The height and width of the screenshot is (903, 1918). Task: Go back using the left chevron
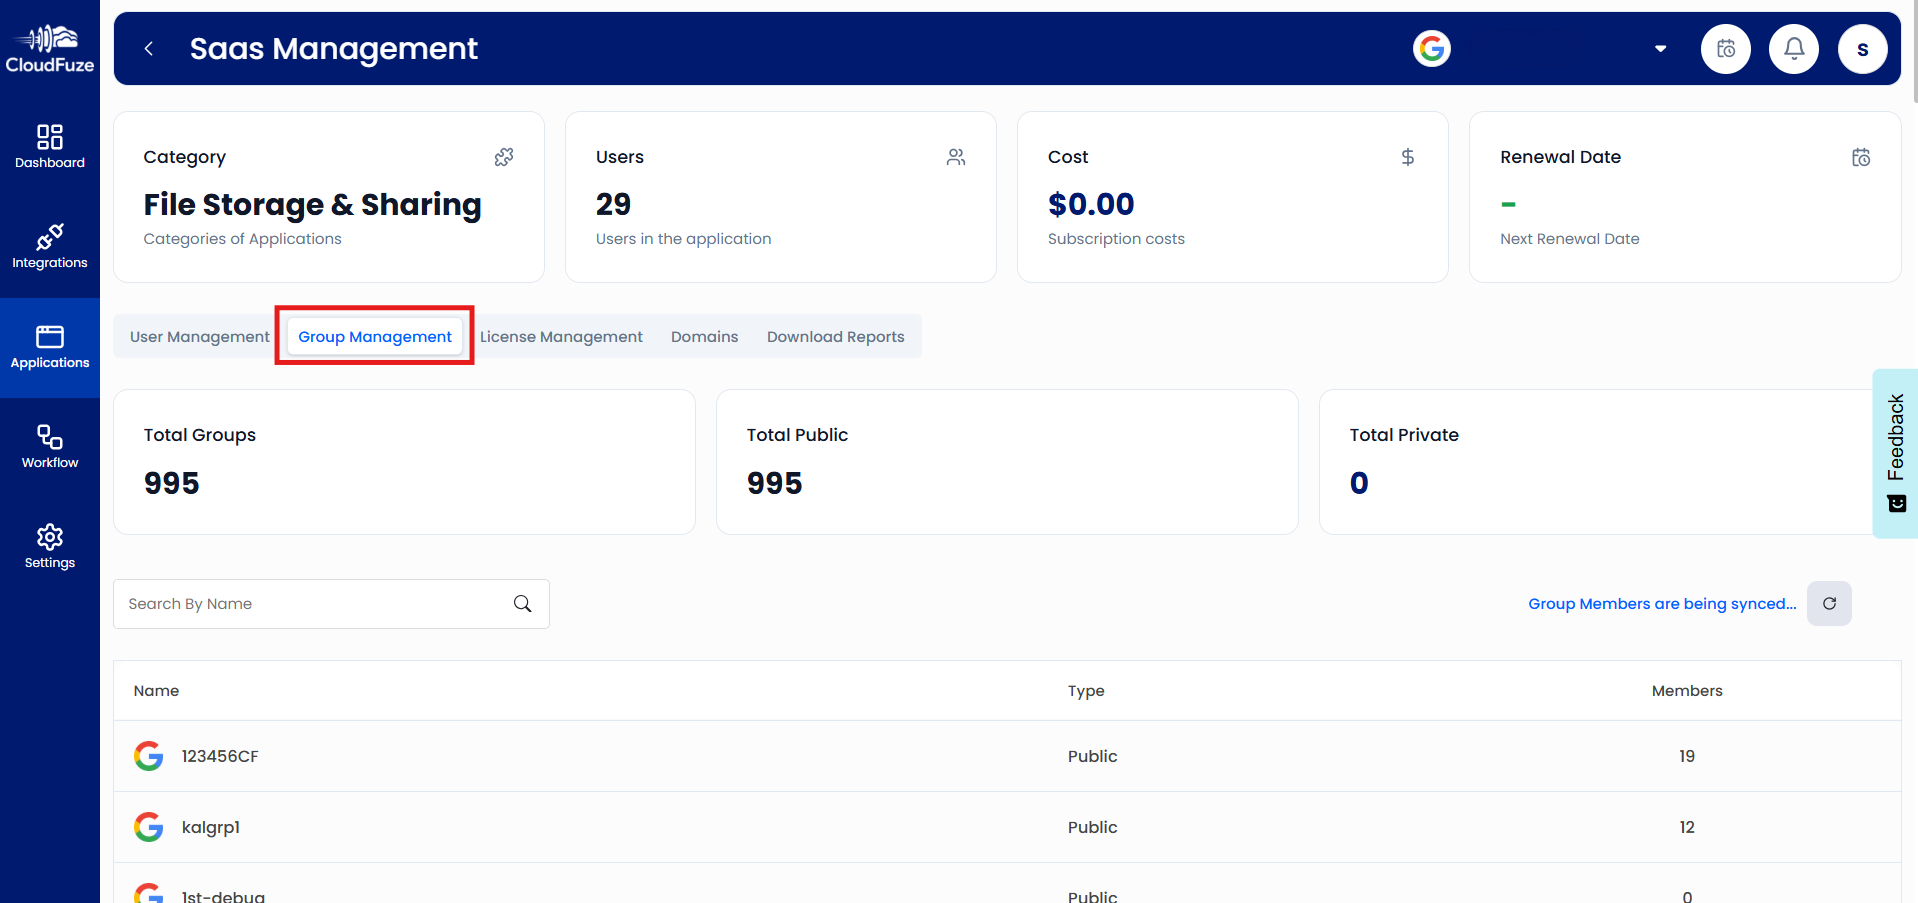(x=149, y=49)
